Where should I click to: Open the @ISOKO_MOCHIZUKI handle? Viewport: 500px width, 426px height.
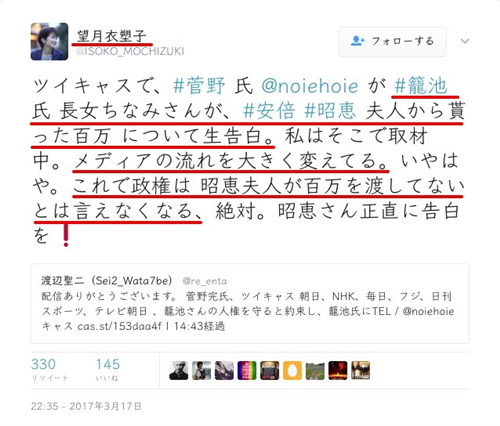click(130, 51)
